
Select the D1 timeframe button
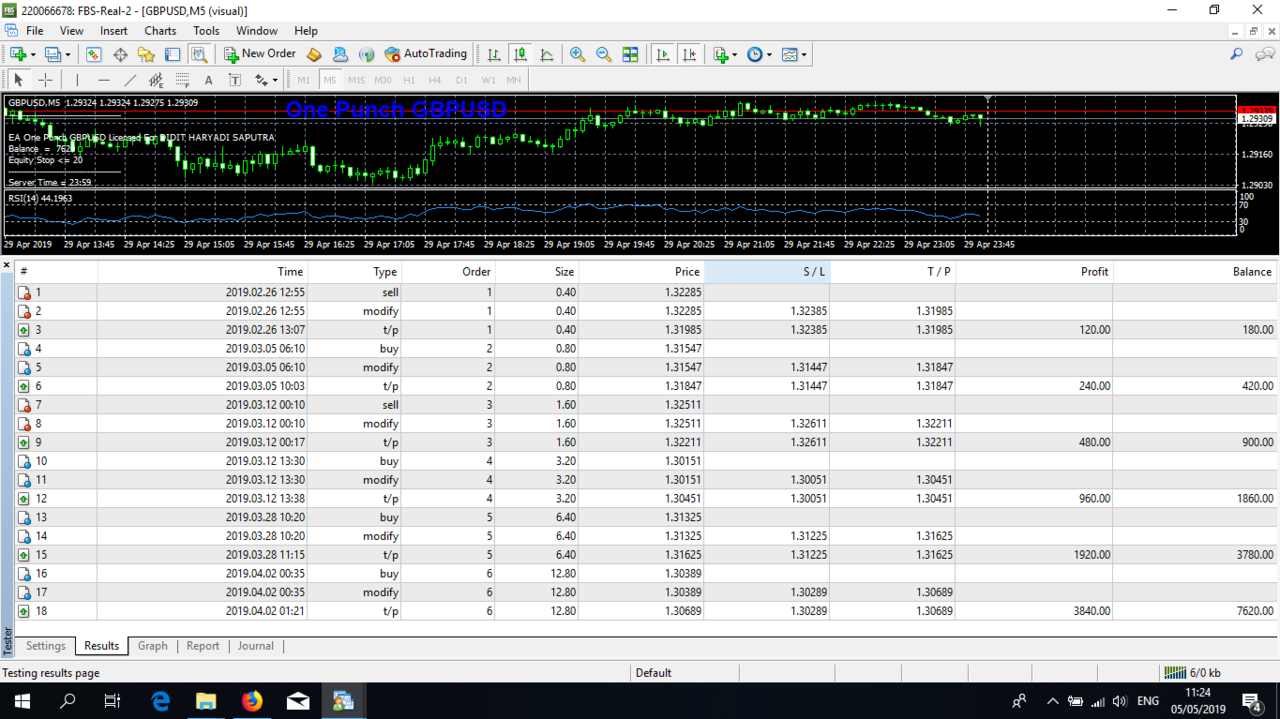(x=461, y=80)
